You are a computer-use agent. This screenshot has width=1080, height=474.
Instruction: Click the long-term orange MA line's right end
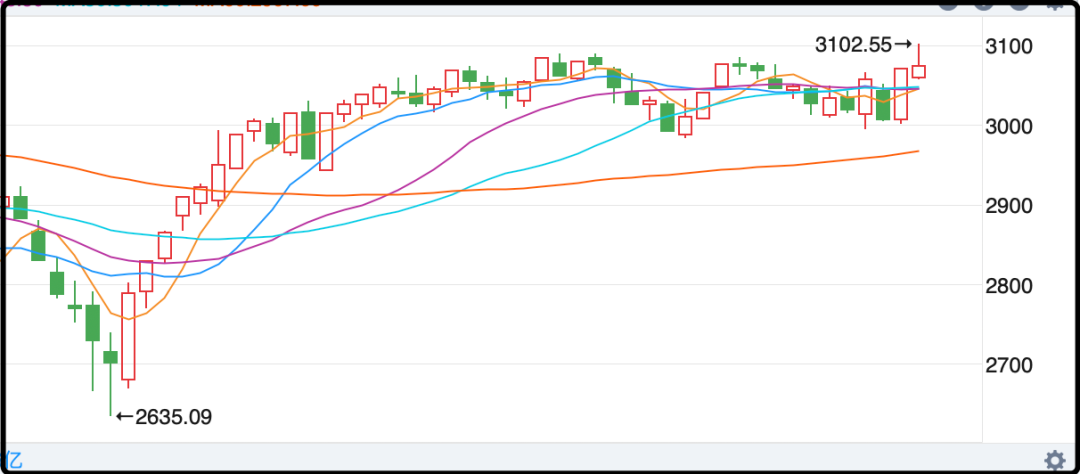915,152
